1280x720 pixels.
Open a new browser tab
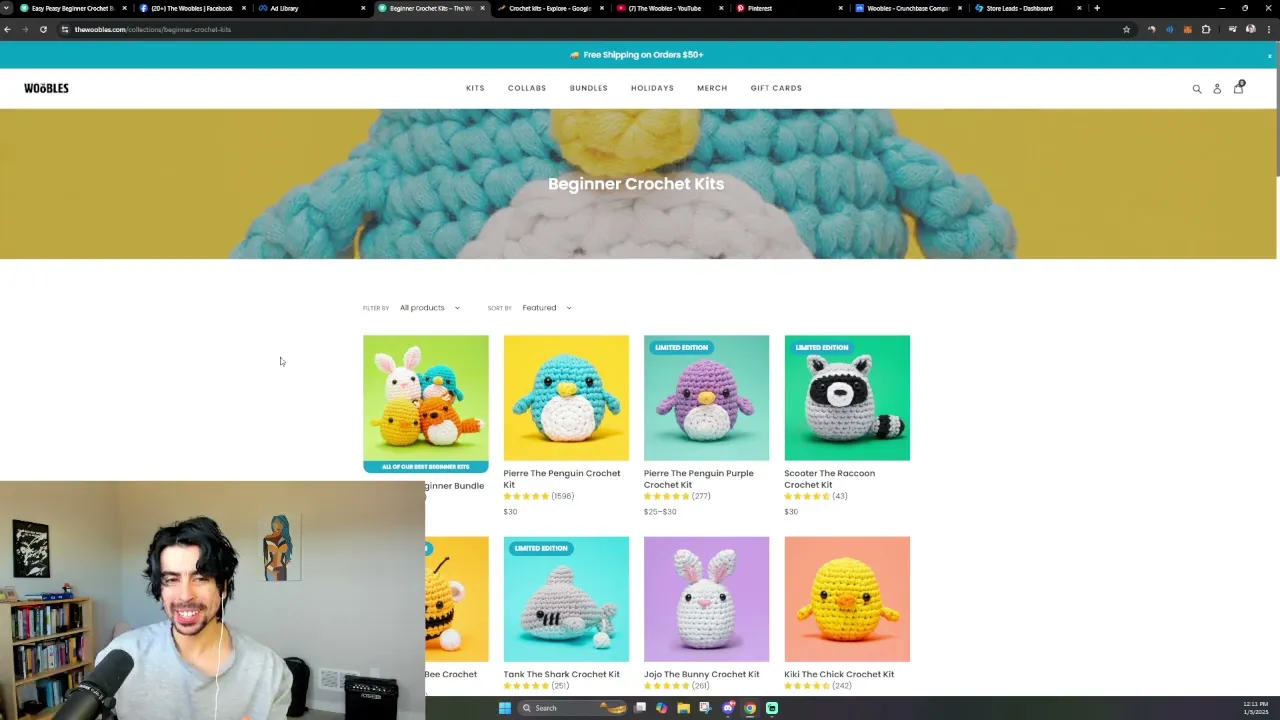pyautogui.click(x=1097, y=8)
